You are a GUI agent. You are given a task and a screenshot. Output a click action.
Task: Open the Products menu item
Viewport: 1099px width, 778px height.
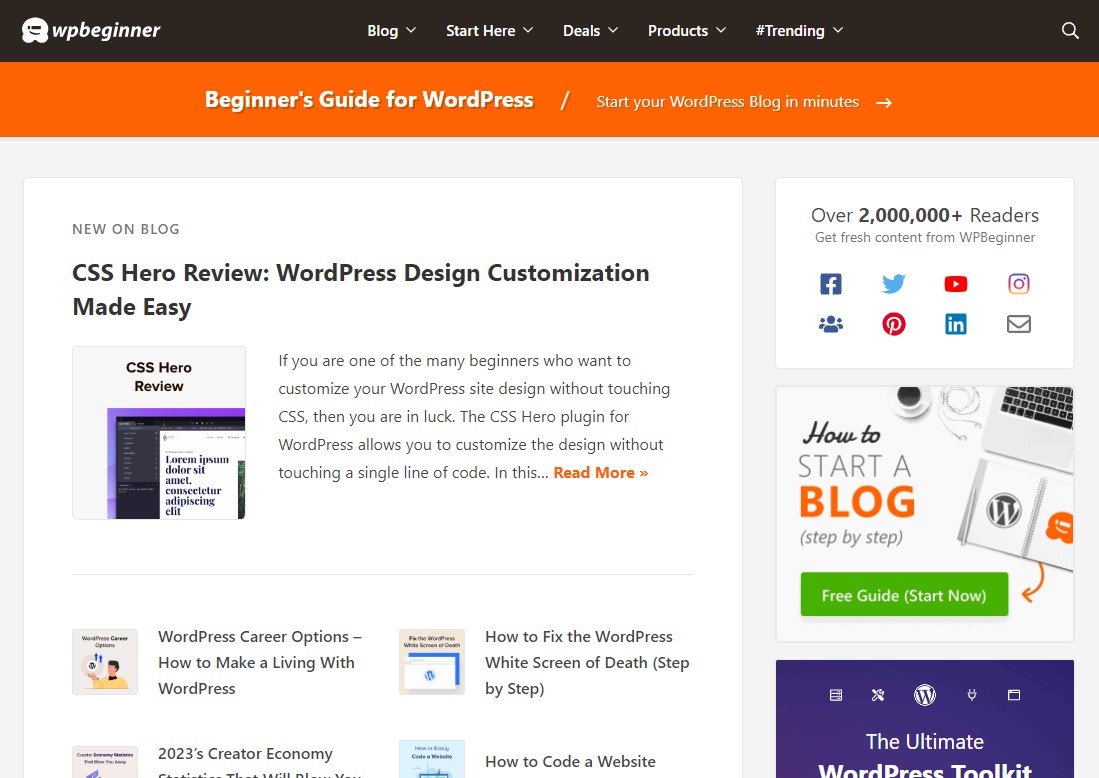coord(678,31)
